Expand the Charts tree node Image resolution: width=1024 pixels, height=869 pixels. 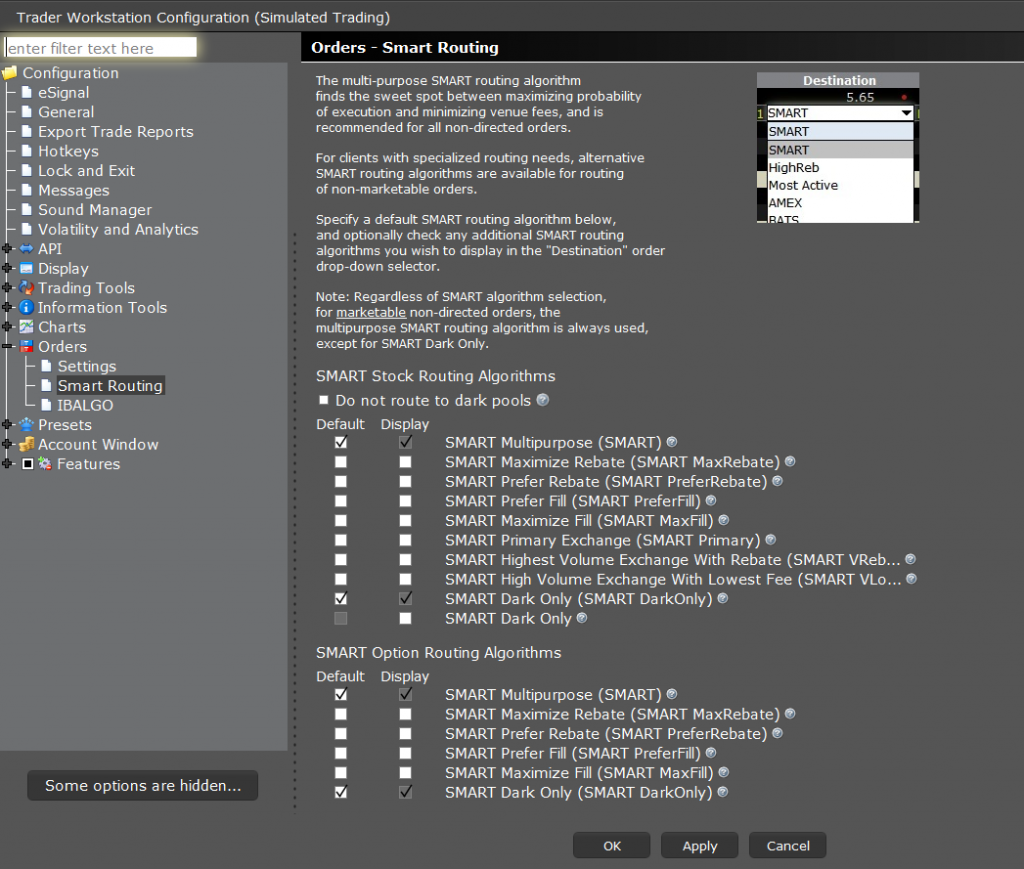tap(7, 326)
